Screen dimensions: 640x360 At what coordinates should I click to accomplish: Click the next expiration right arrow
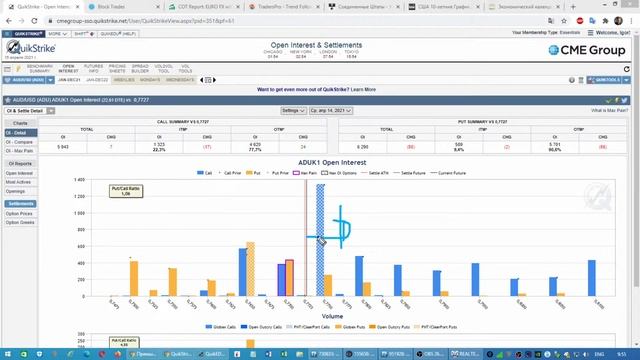[214, 80]
